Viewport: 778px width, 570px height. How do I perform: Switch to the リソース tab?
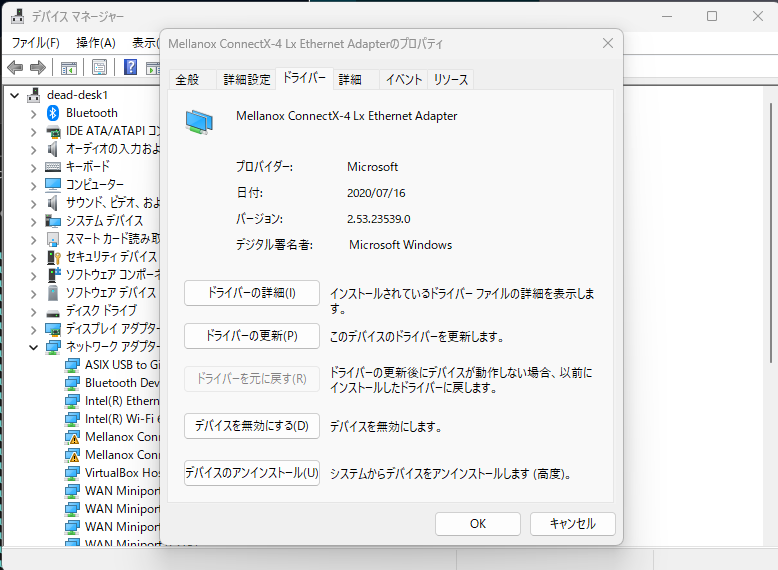pos(451,79)
